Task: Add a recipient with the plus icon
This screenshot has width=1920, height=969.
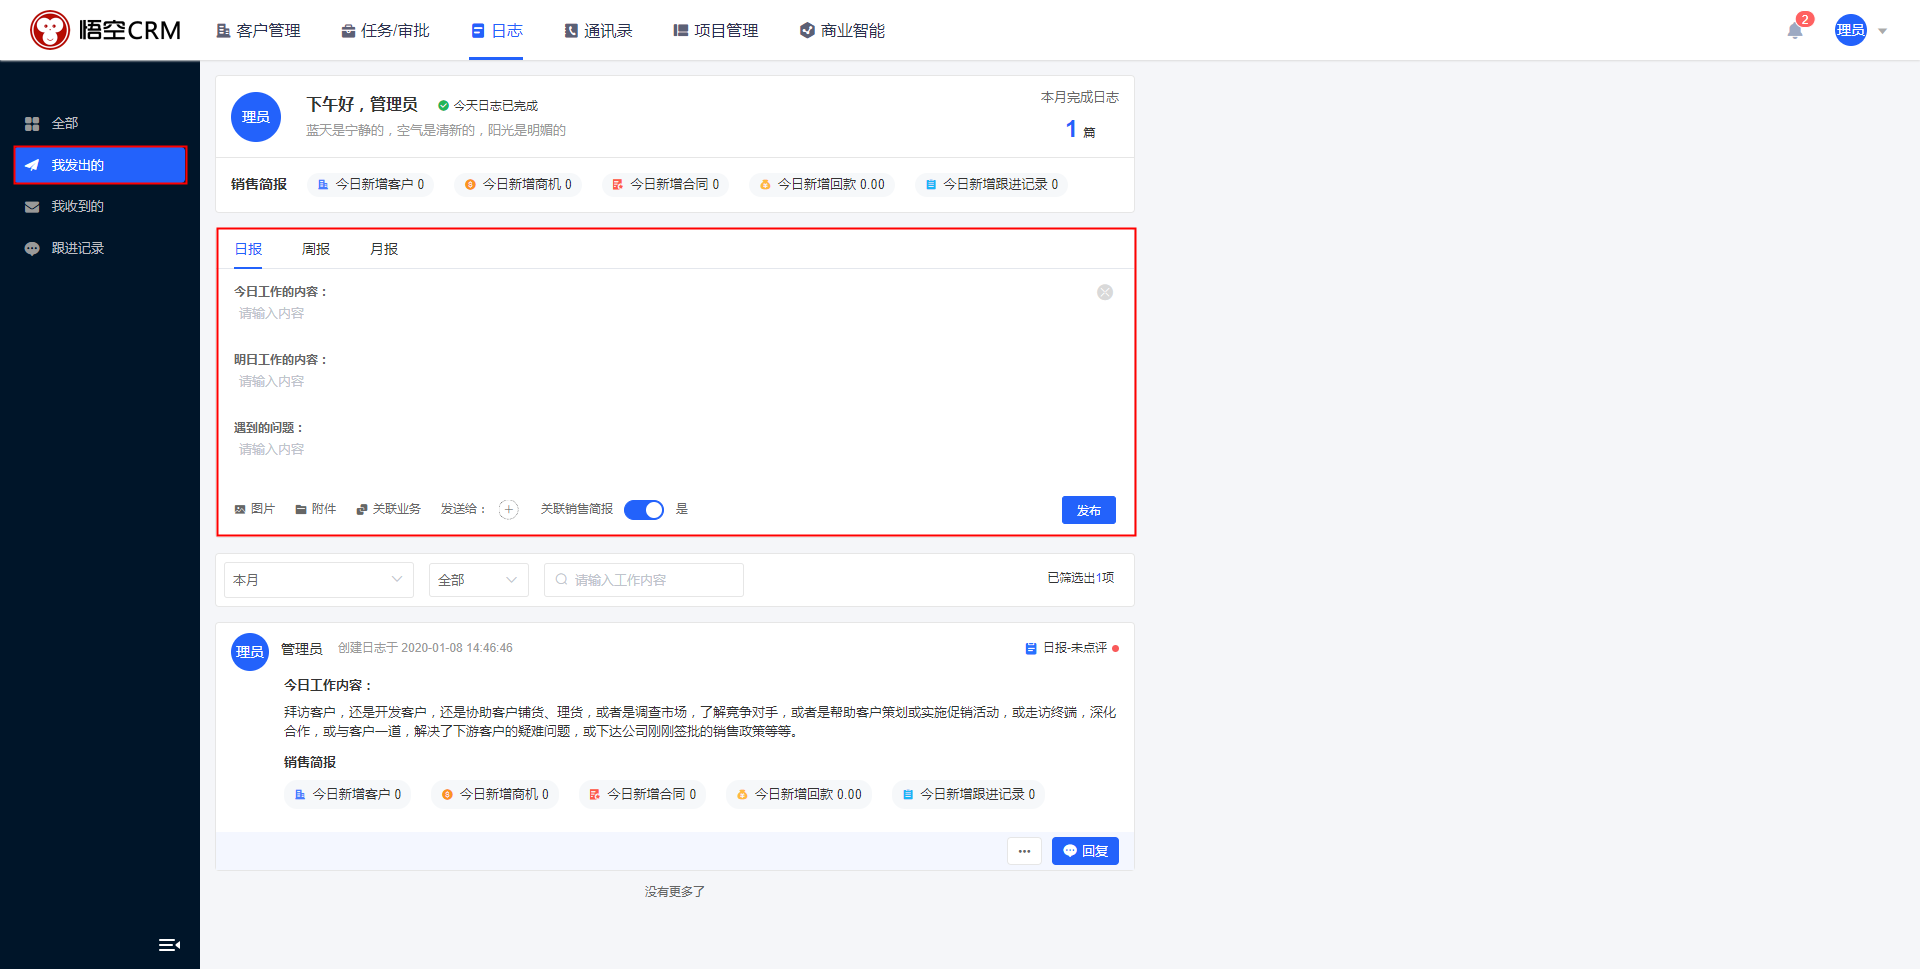Action: [509, 510]
